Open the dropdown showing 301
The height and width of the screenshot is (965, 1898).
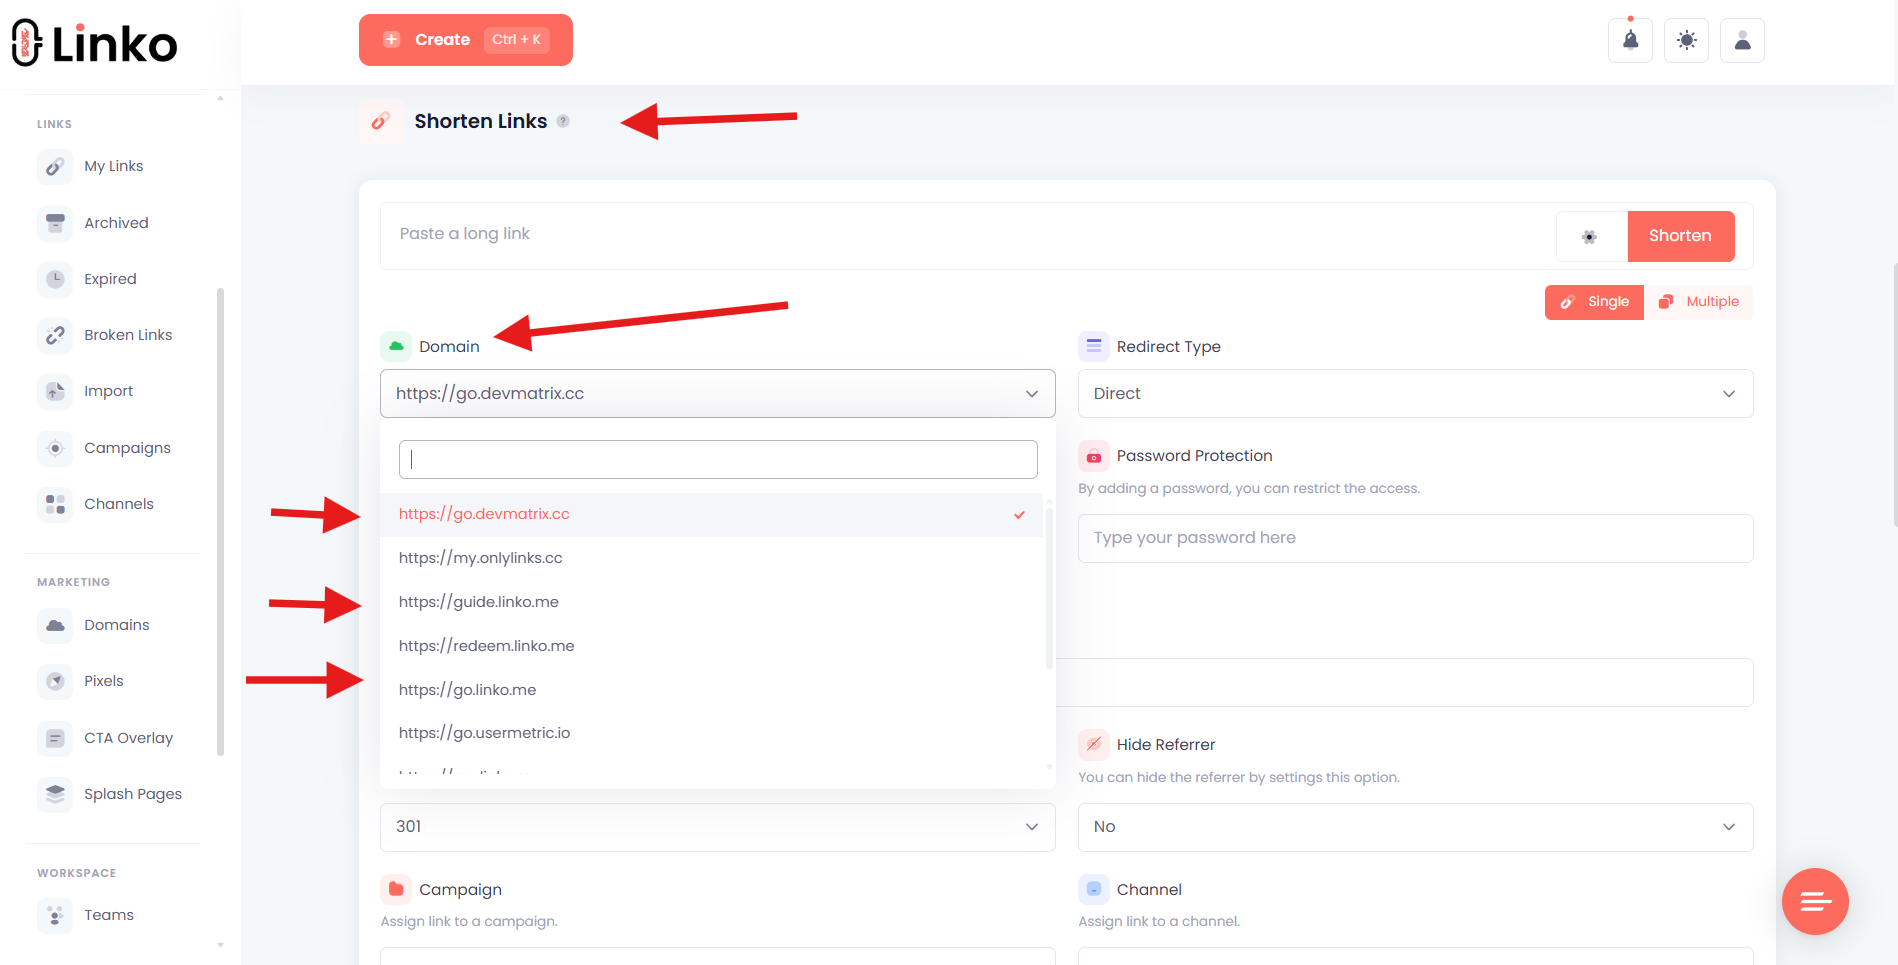718,827
